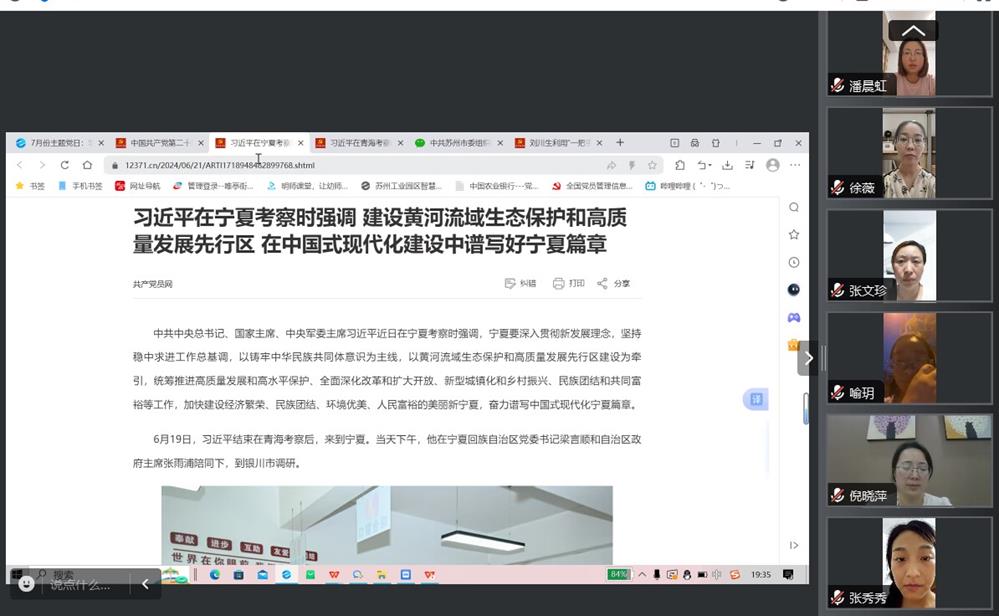This screenshot has width=999, height=616.
Task: Open the browser three-dot more menu
Action: pos(795,165)
